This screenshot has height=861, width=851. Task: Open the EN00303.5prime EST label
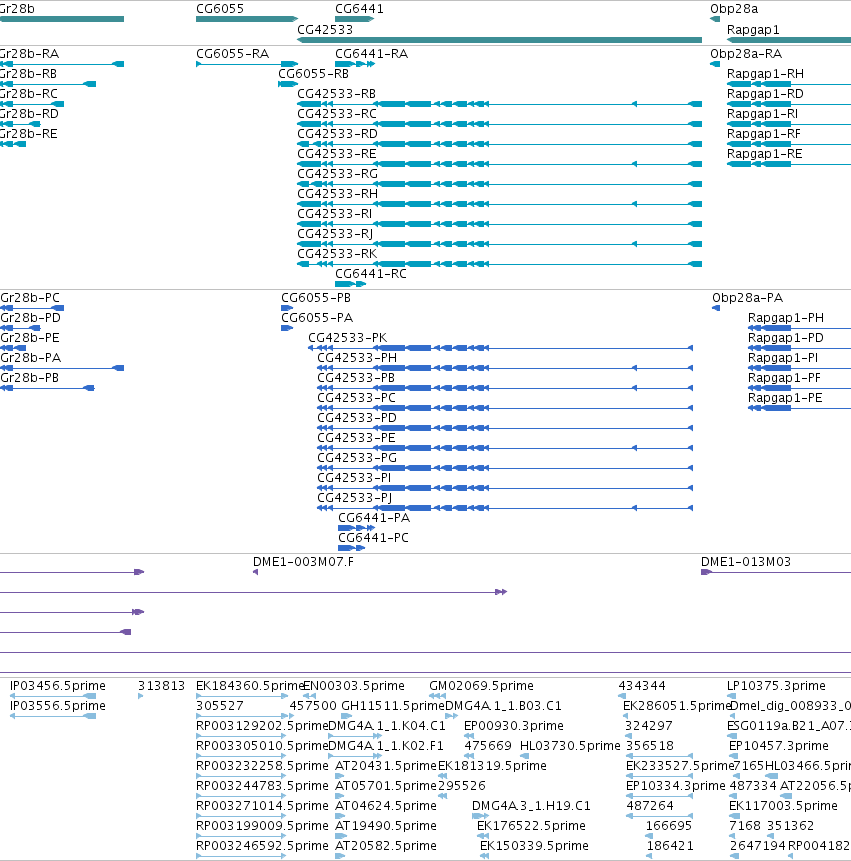[x=354, y=686]
